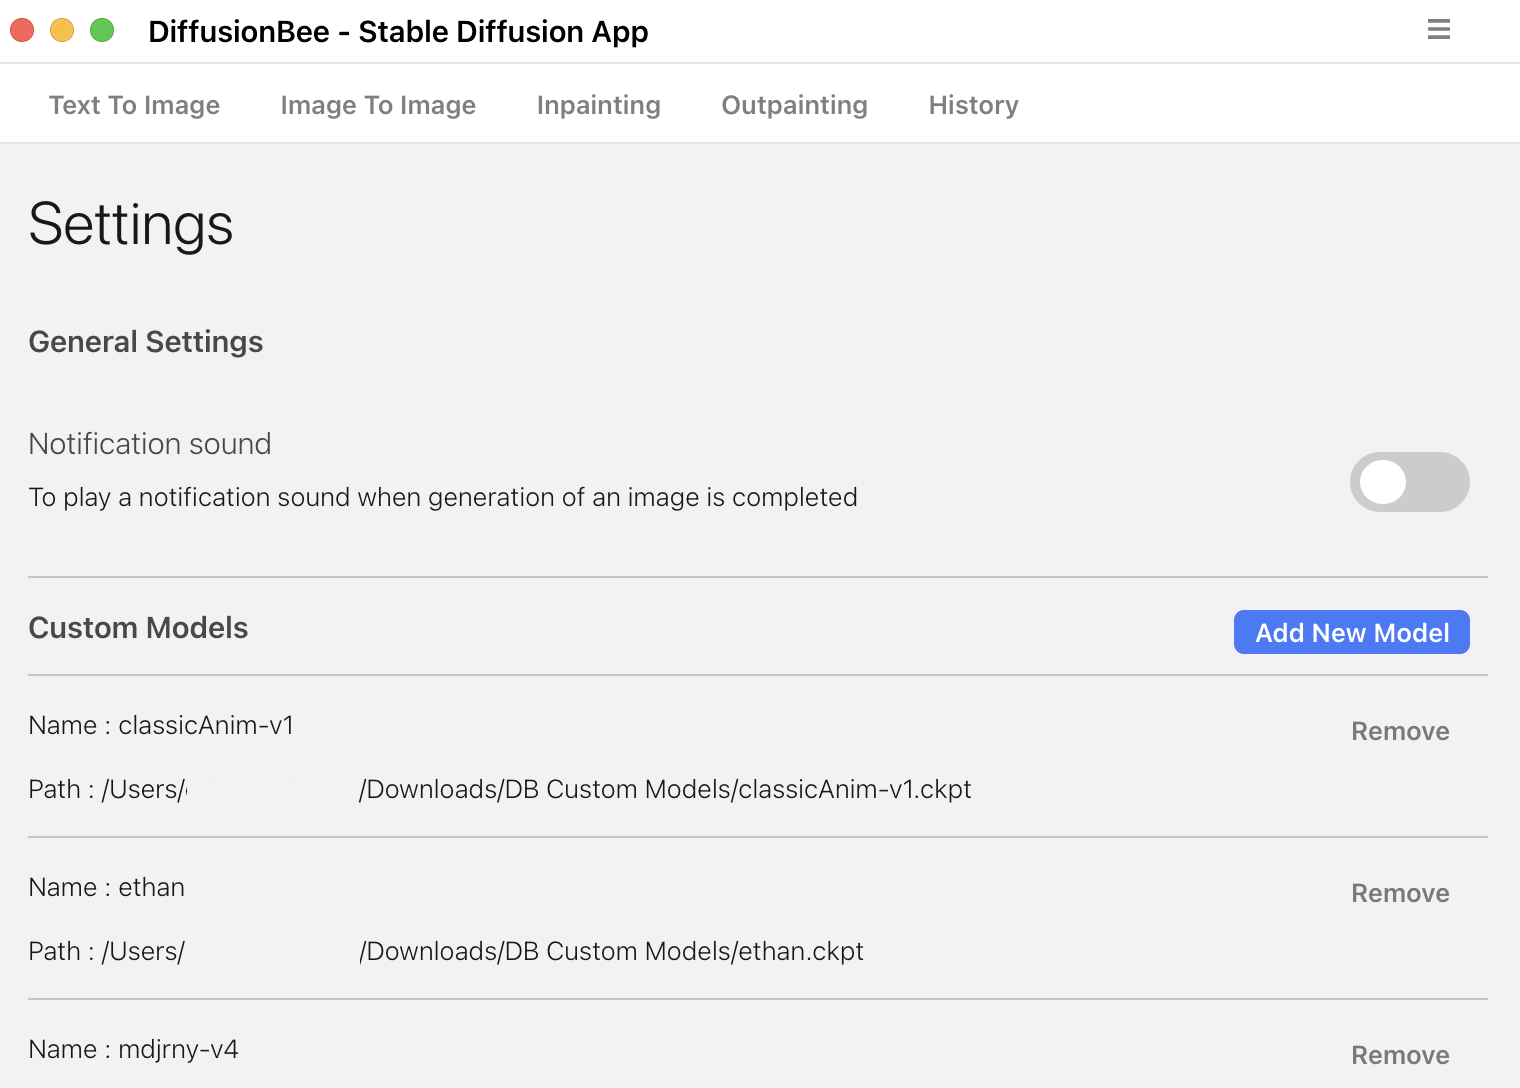Open the Inpainting tab
The image size is (1520, 1088).
(x=598, y=105)
